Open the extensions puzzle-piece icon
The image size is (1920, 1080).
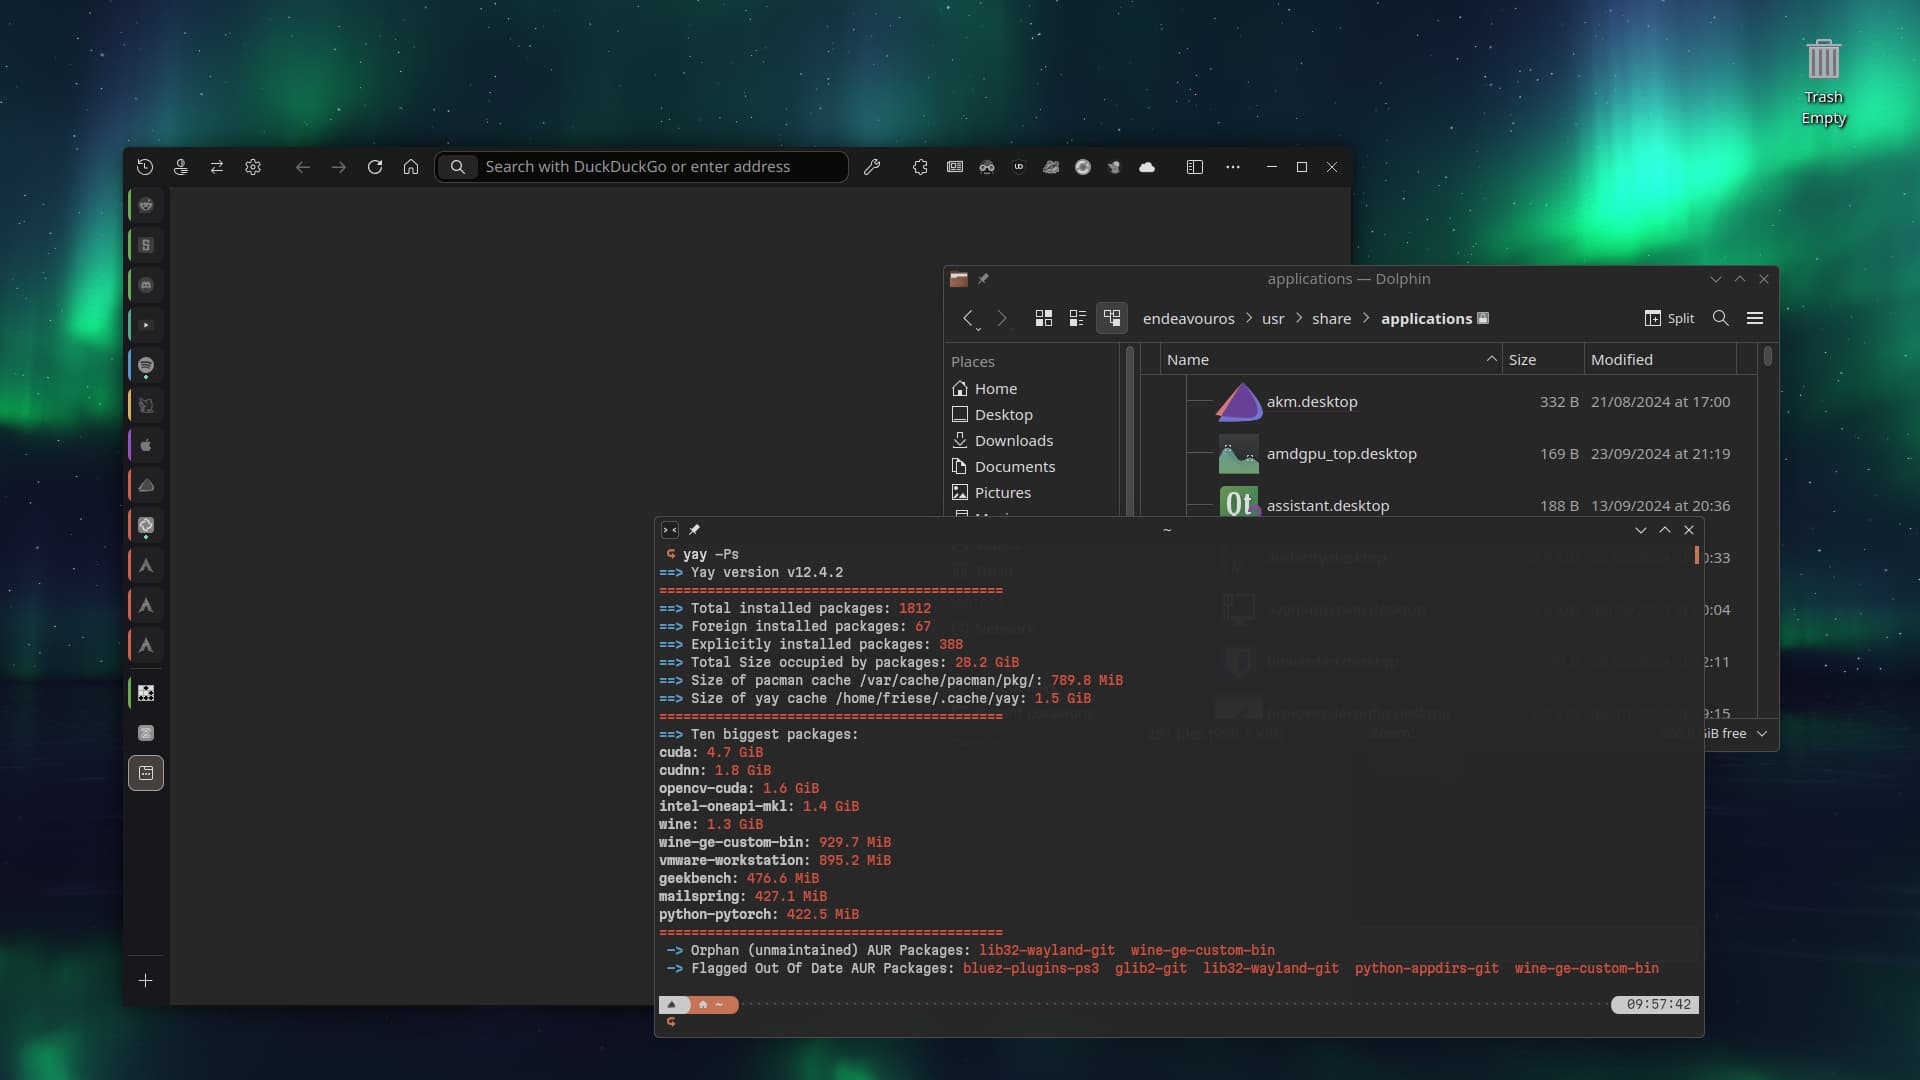click(x=920, y=167)
